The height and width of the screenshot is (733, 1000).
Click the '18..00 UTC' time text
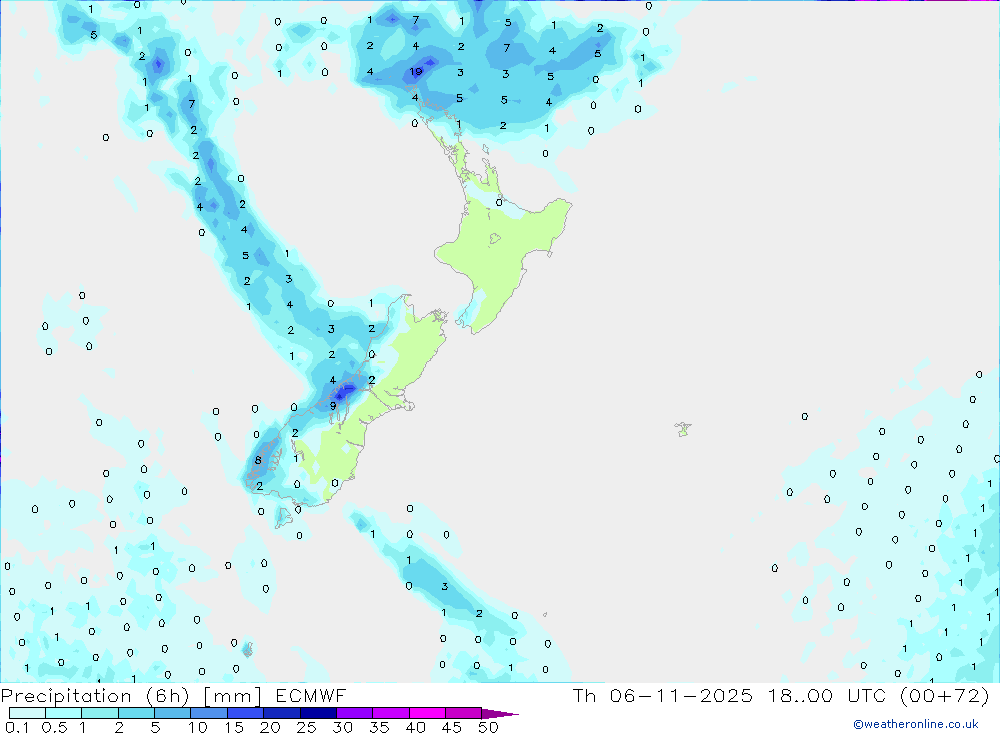click(827, 695)
